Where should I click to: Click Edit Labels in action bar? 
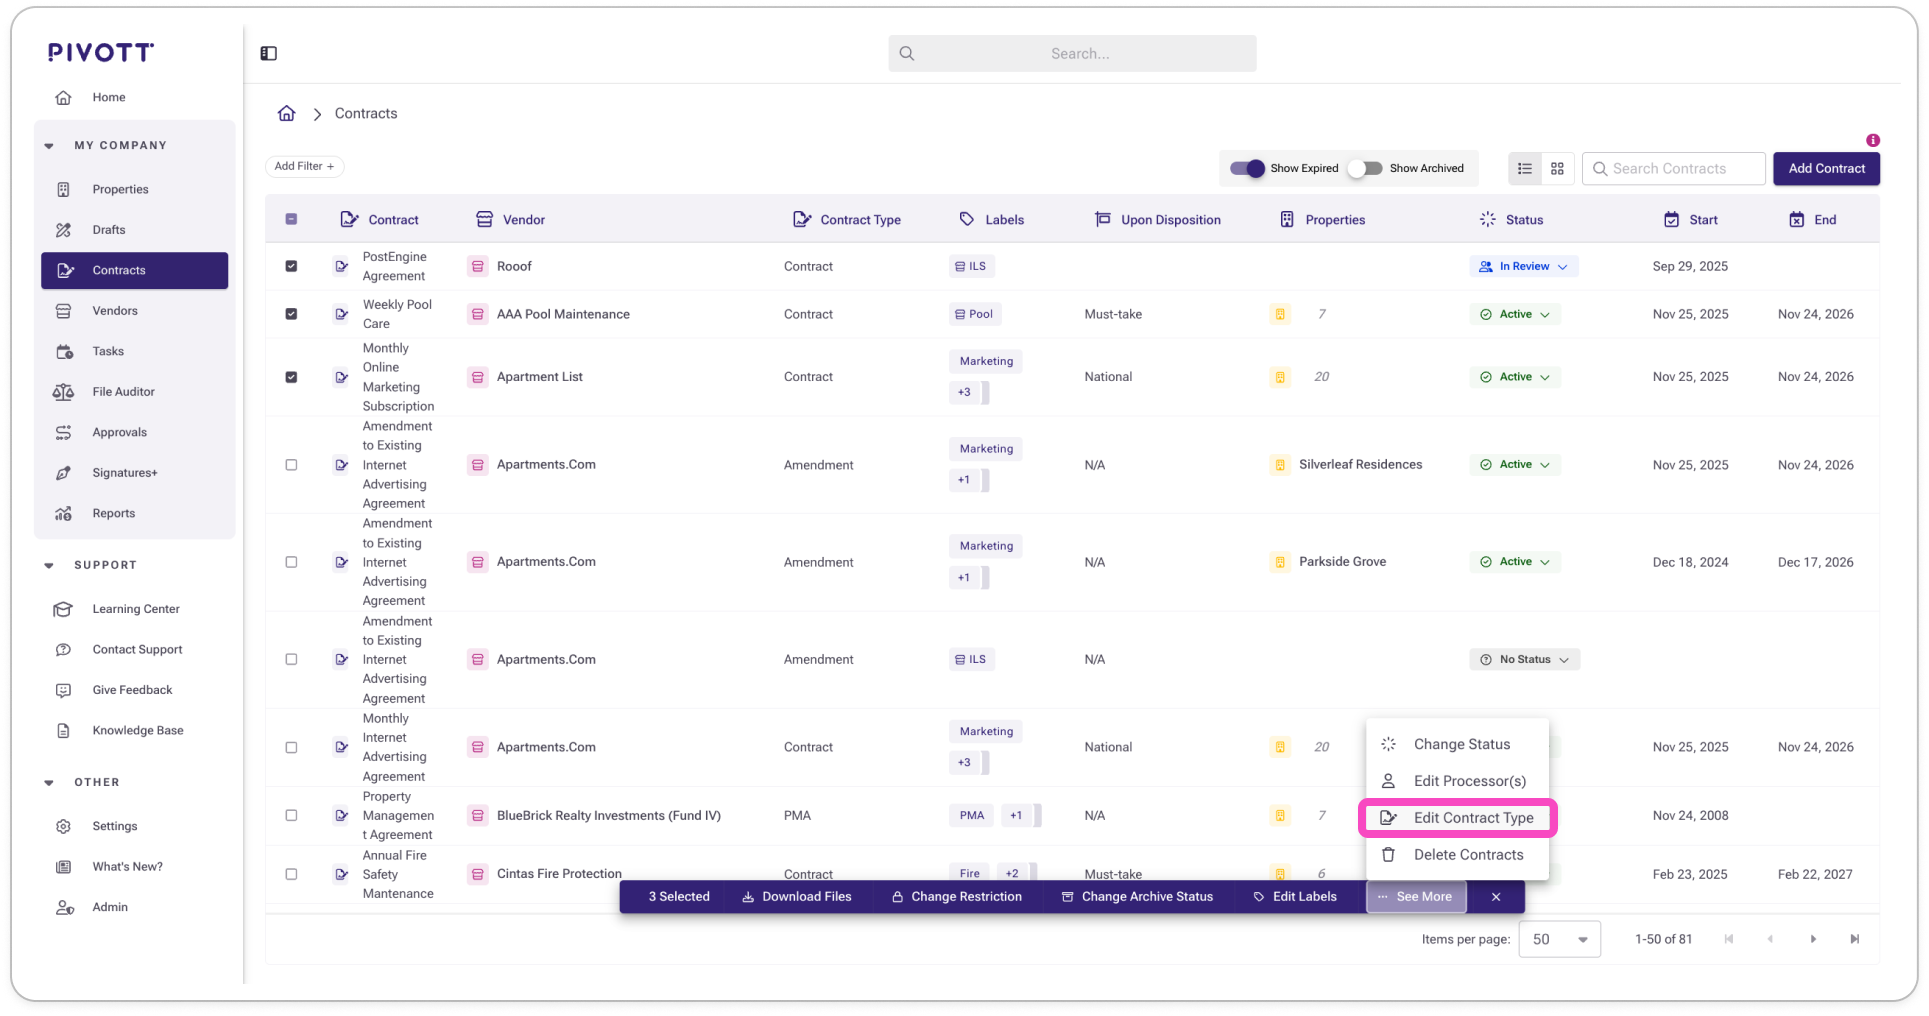tap(1295, 897)
